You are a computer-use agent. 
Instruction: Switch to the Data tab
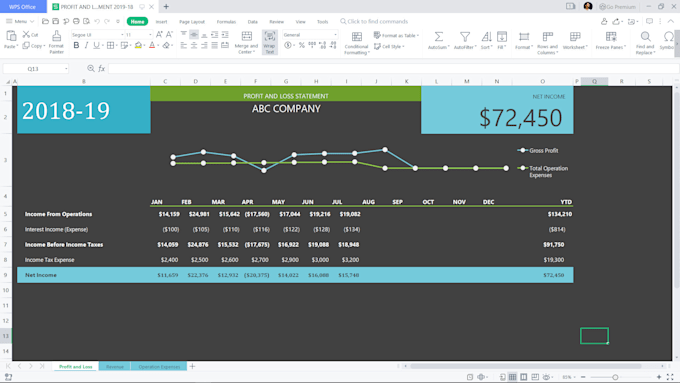(252, 22)
